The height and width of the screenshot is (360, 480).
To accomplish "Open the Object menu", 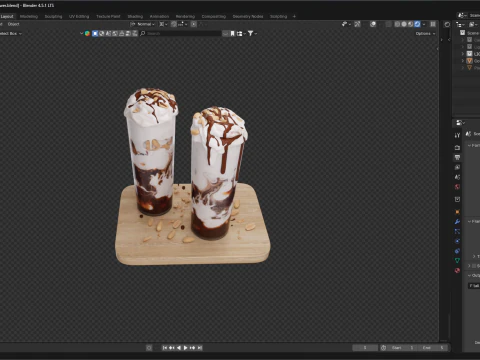I will coord(13,24).
